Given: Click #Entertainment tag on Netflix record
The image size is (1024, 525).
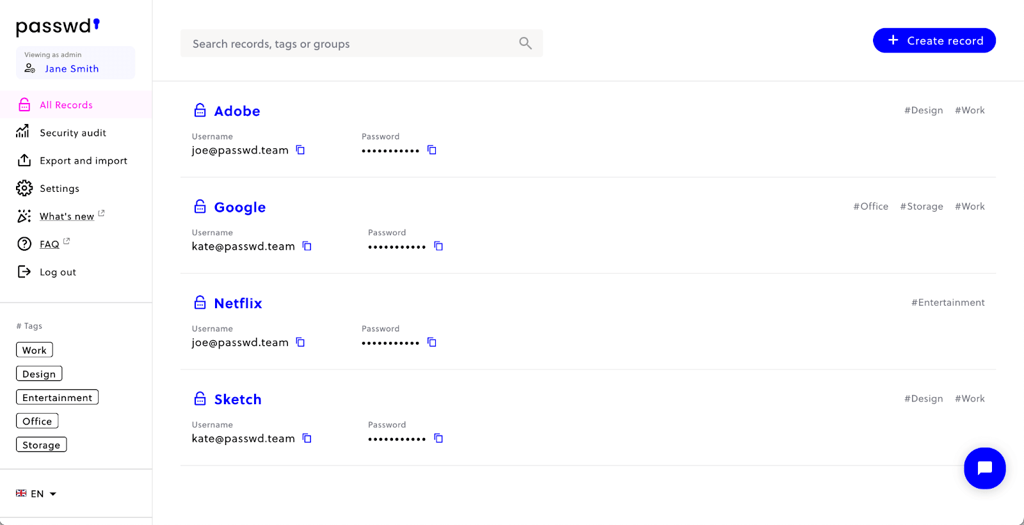Looking at the screenshot, I should pos(948,302).
